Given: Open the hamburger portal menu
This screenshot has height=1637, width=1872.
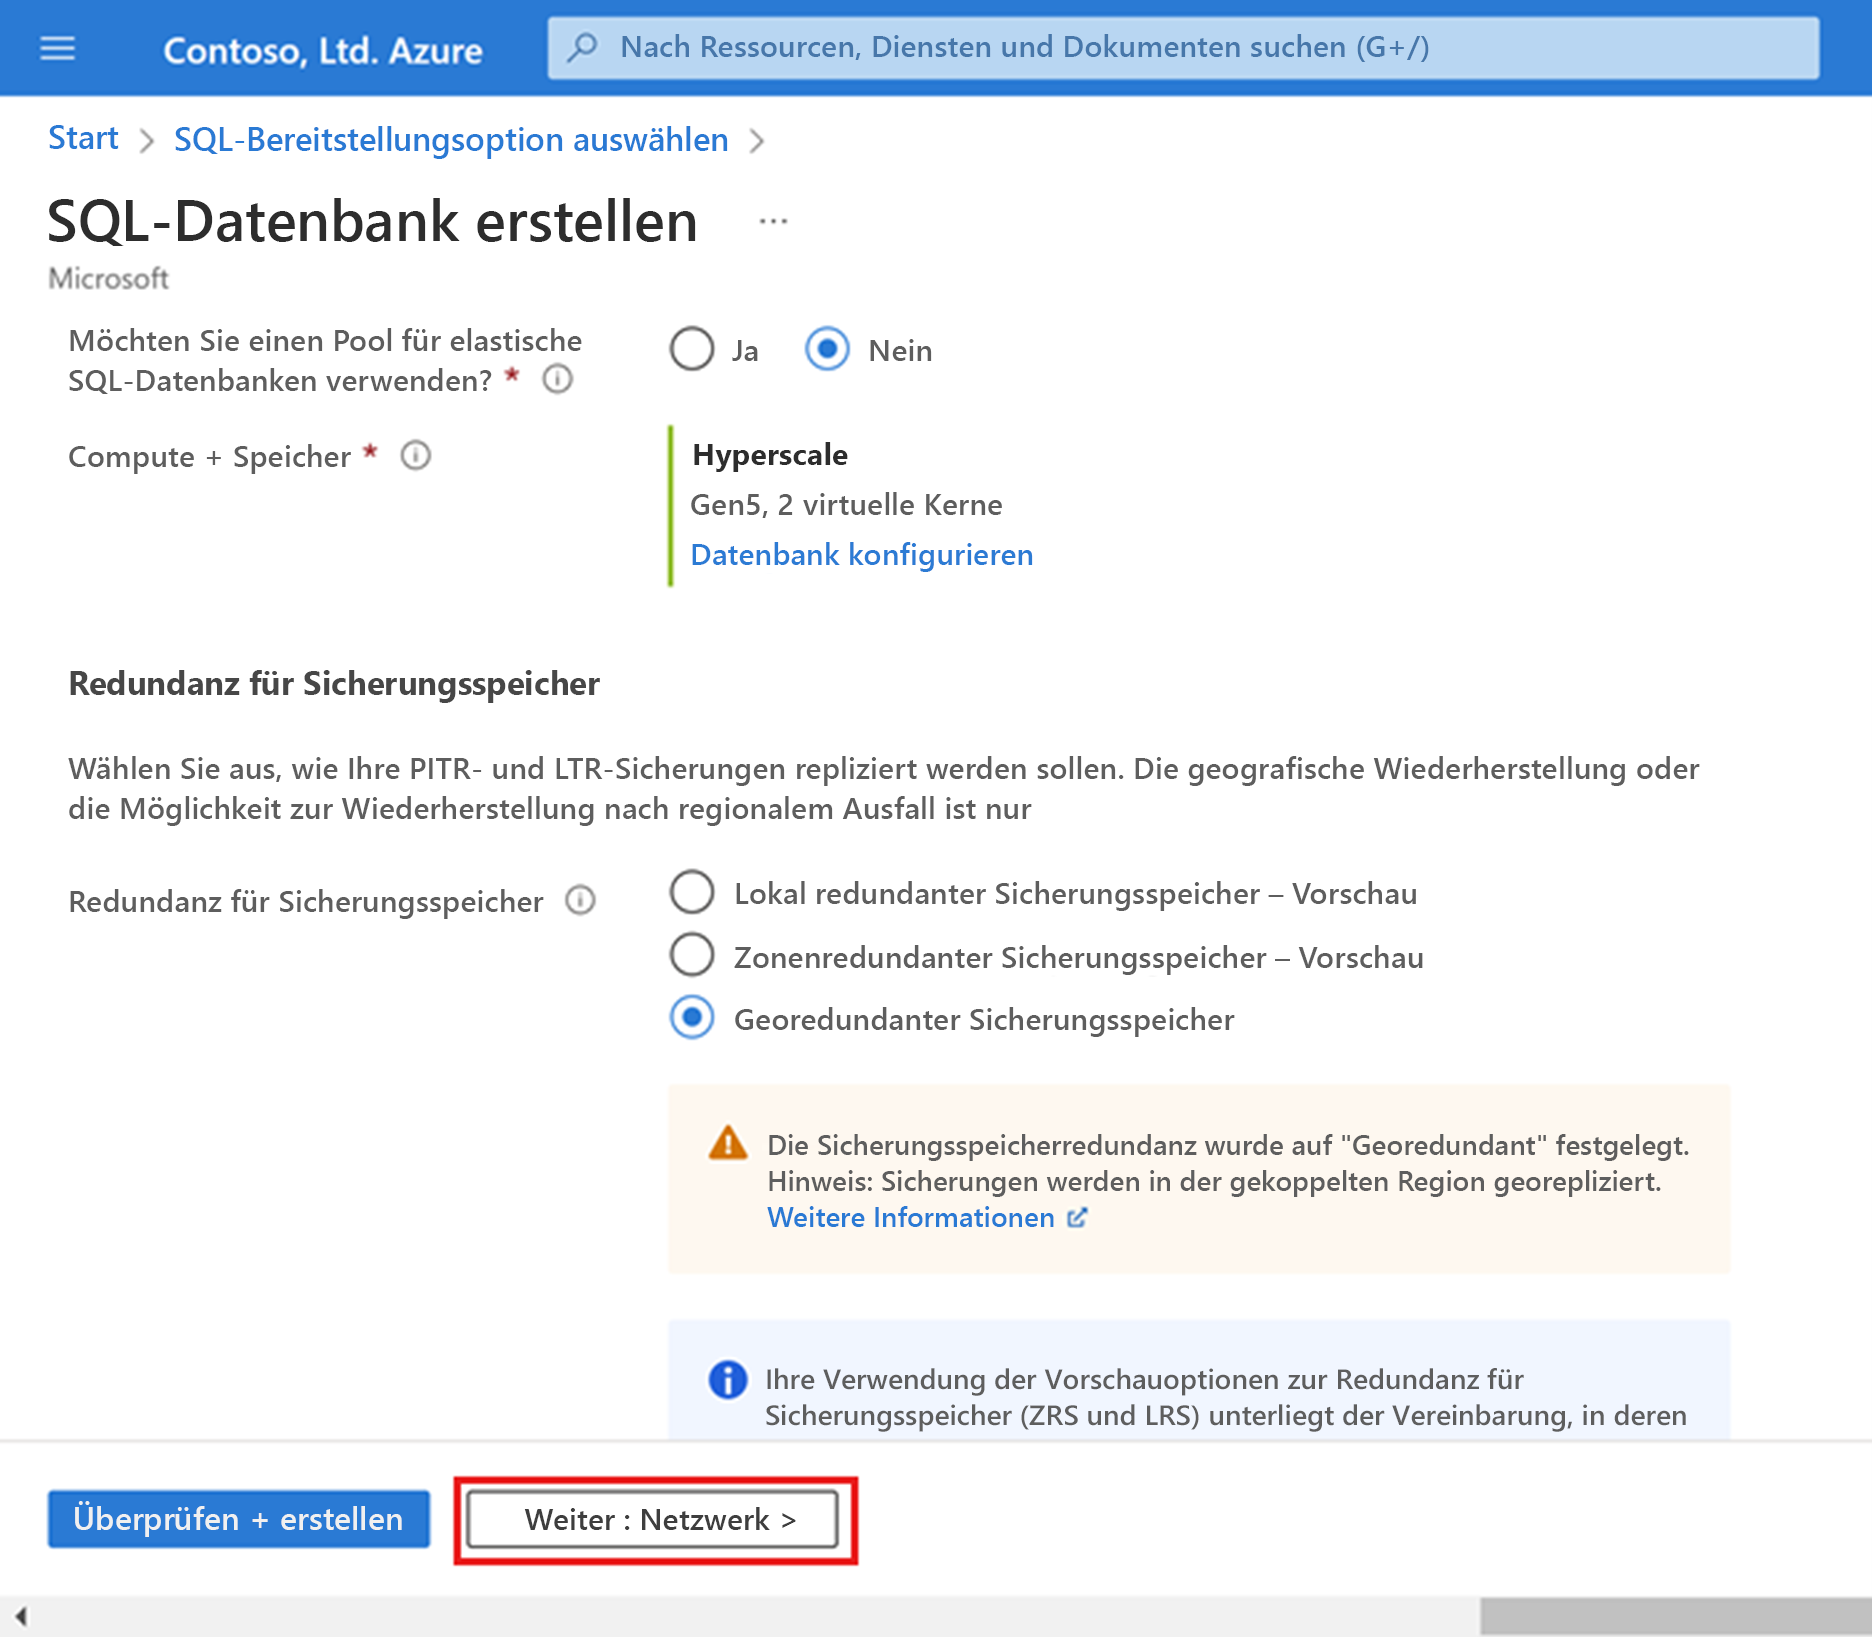Looking at the screenshot, I should pyautogui.click(x=57, y=48).
